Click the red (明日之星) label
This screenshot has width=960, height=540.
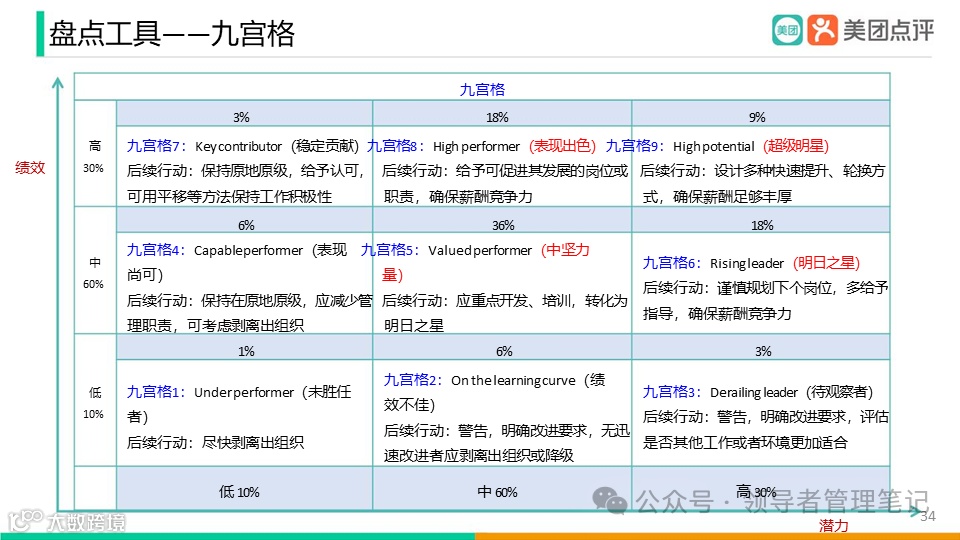coord(827,263)
